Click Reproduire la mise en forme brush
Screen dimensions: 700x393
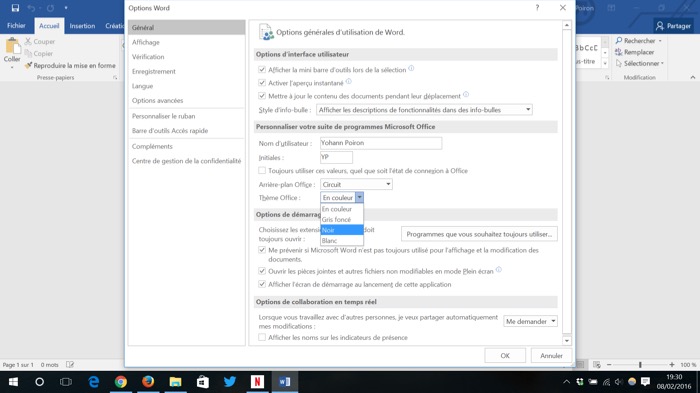[28, 66]
